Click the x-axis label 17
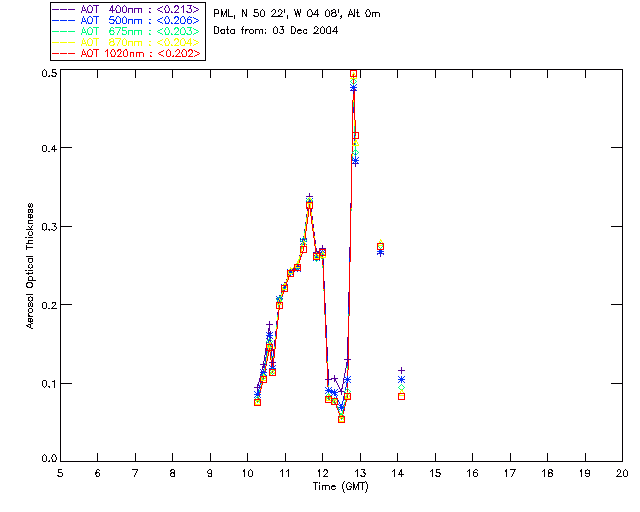The height and width of the screenshot is (512, 640). (510, 473)
